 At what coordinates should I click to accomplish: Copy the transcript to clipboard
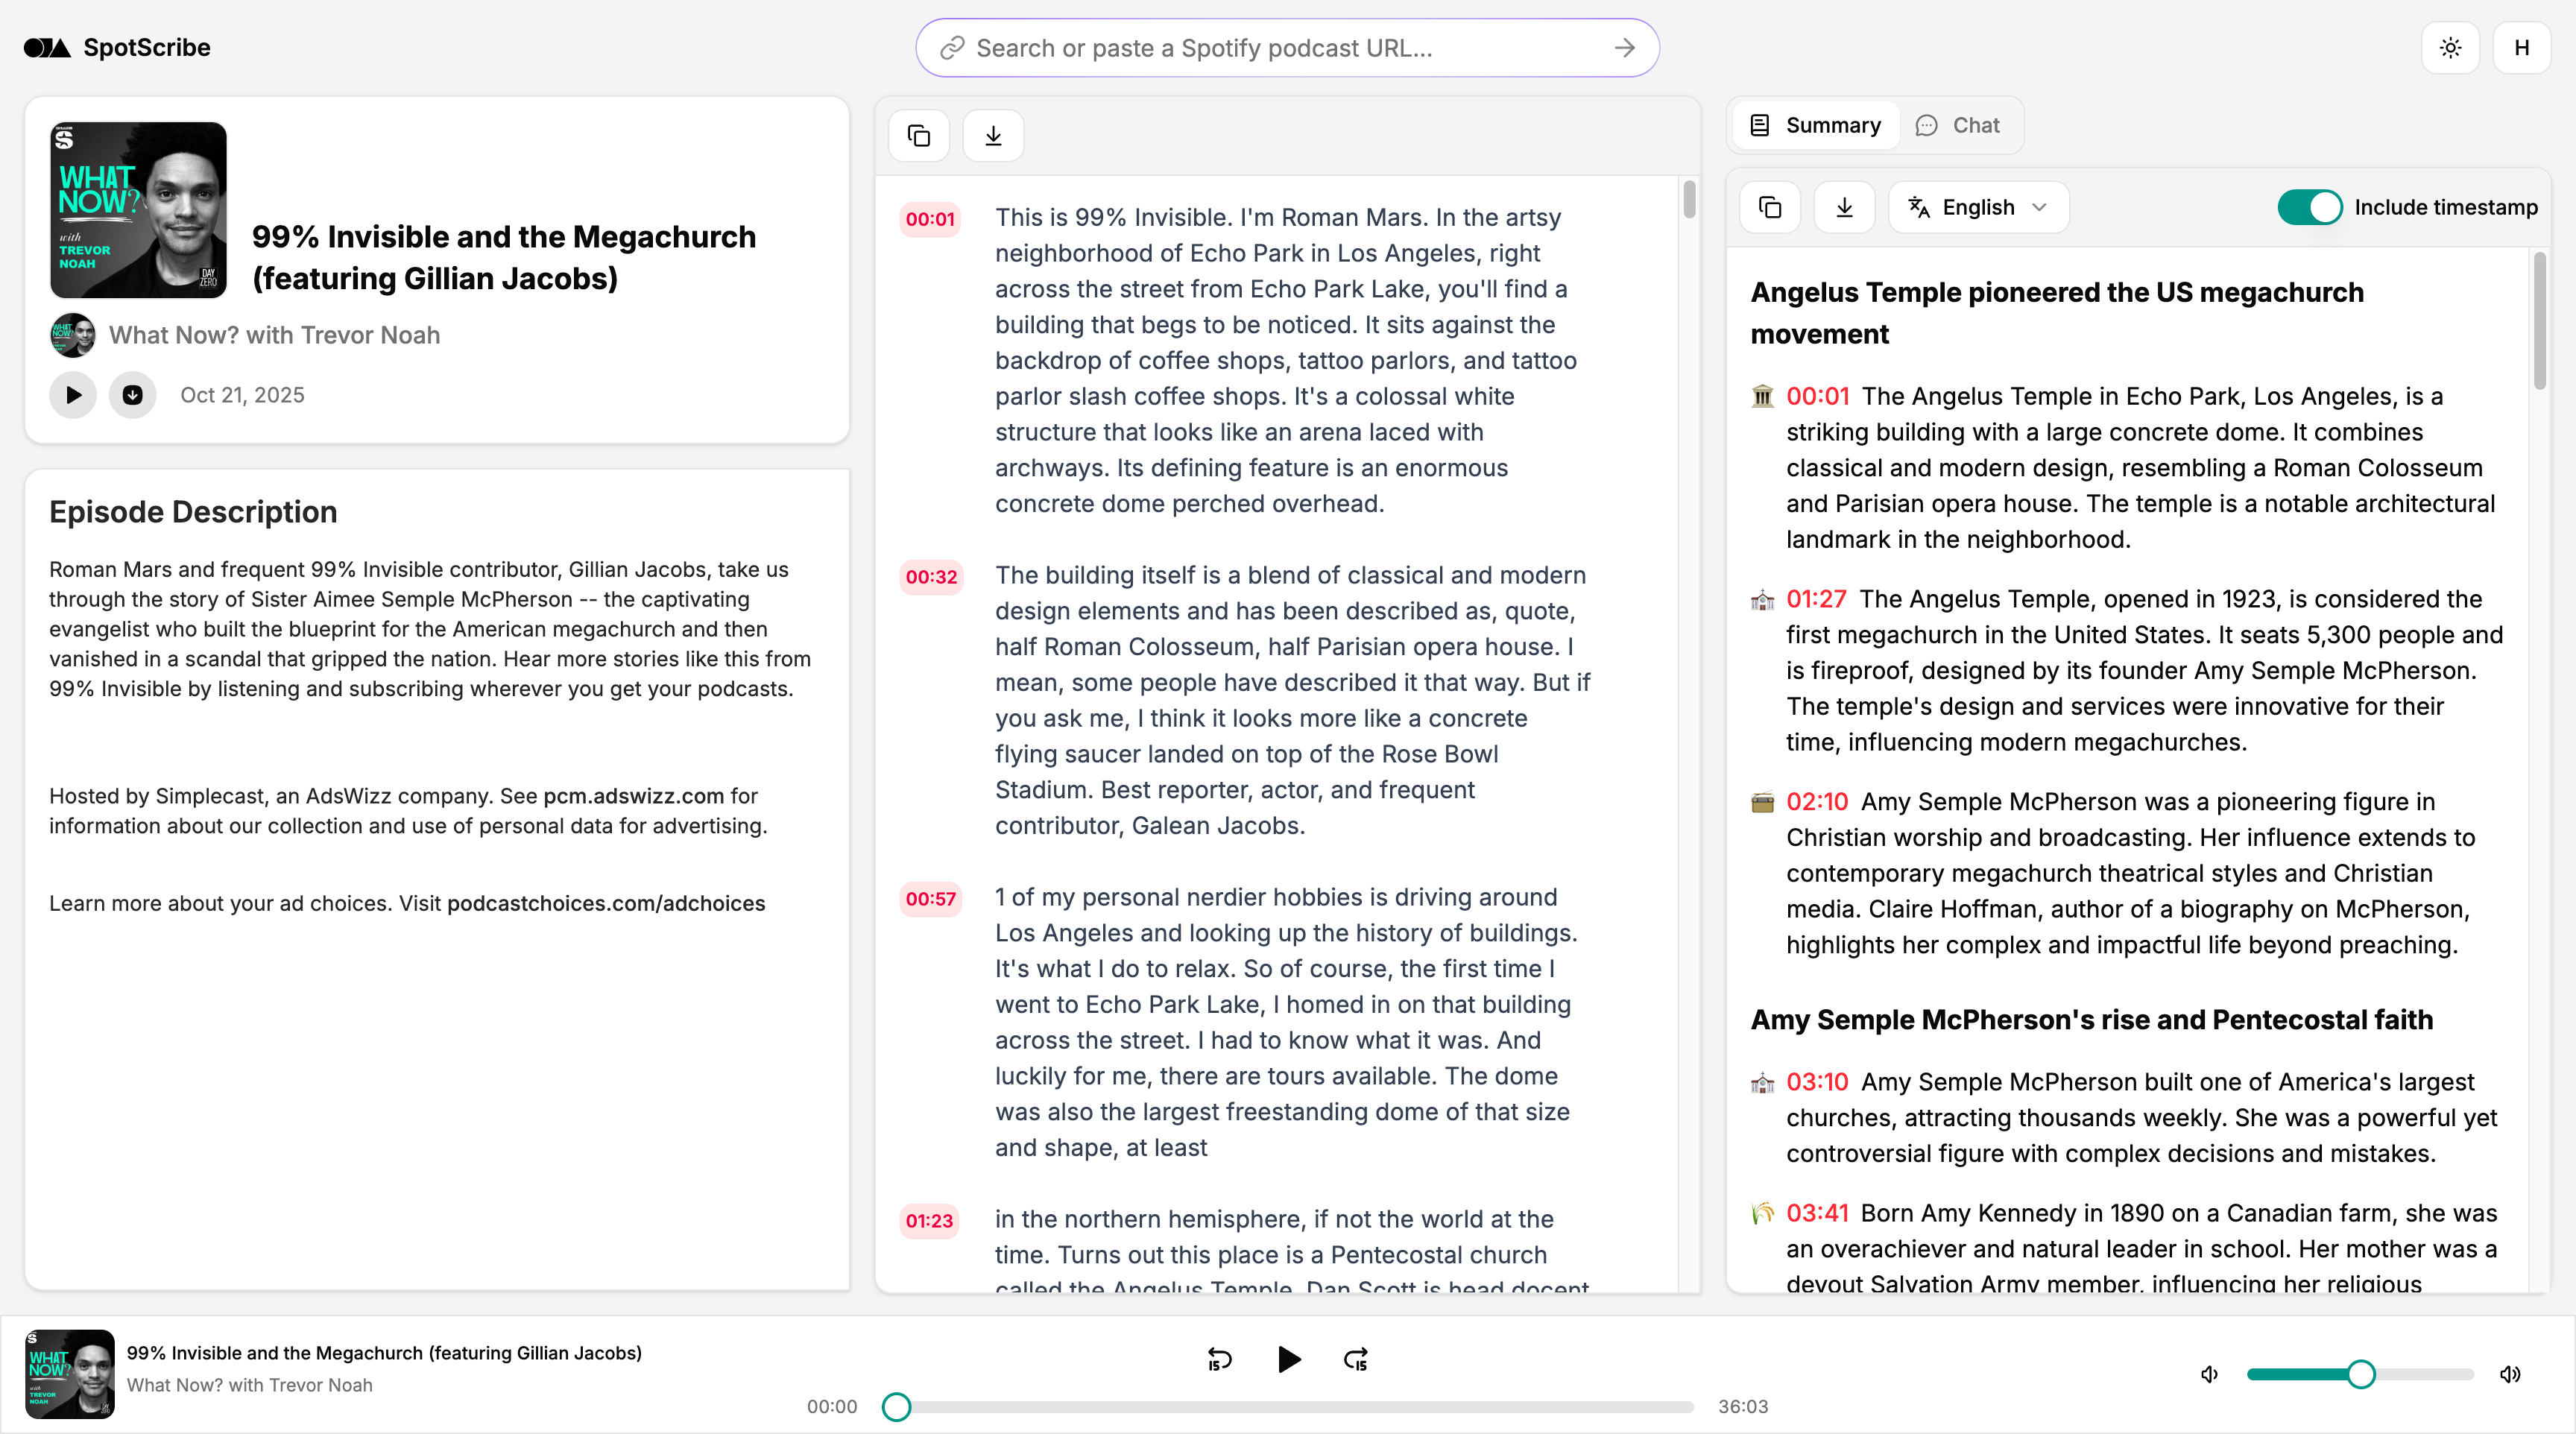click(x=918, y=135)
